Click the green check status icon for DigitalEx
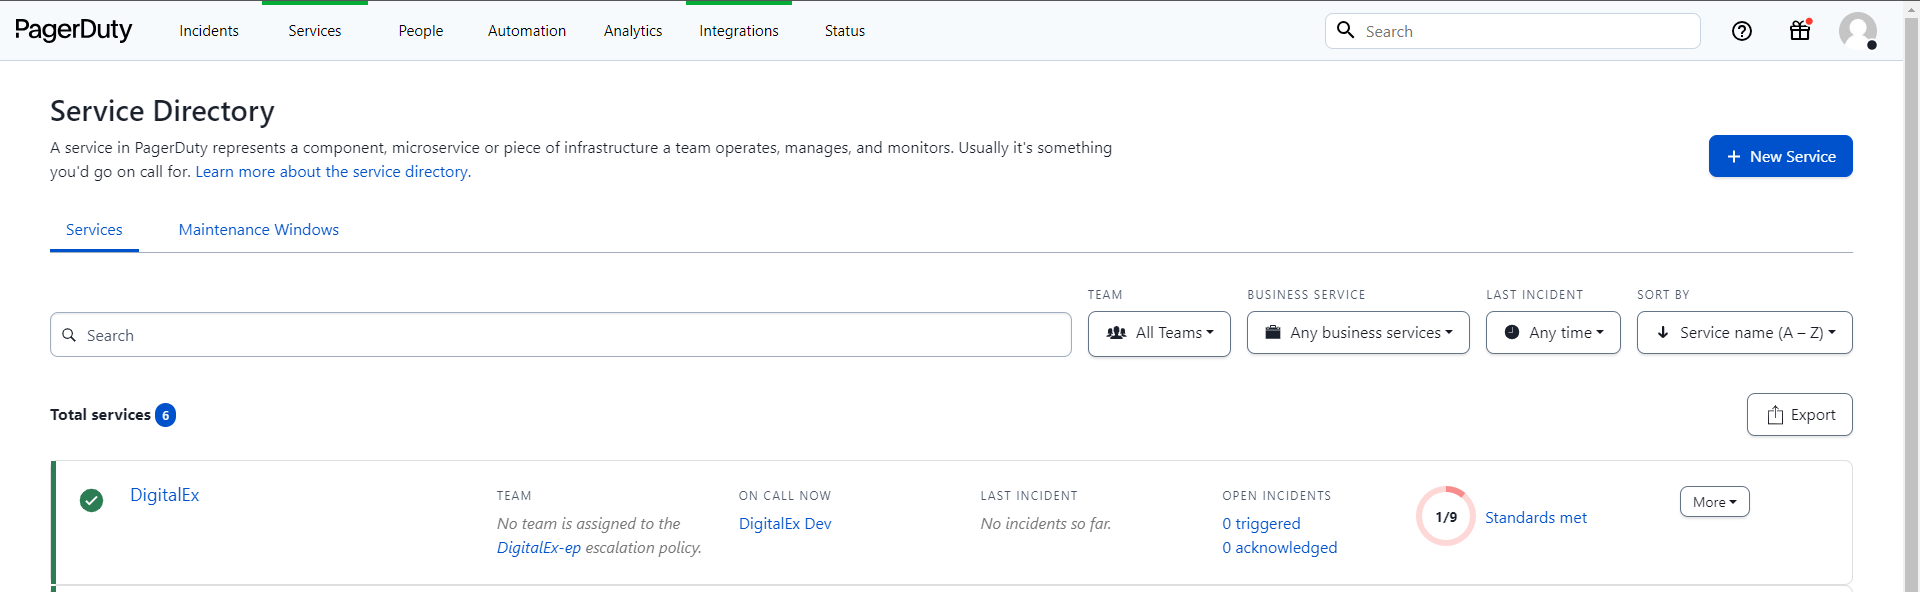 (x=91, y=500)
